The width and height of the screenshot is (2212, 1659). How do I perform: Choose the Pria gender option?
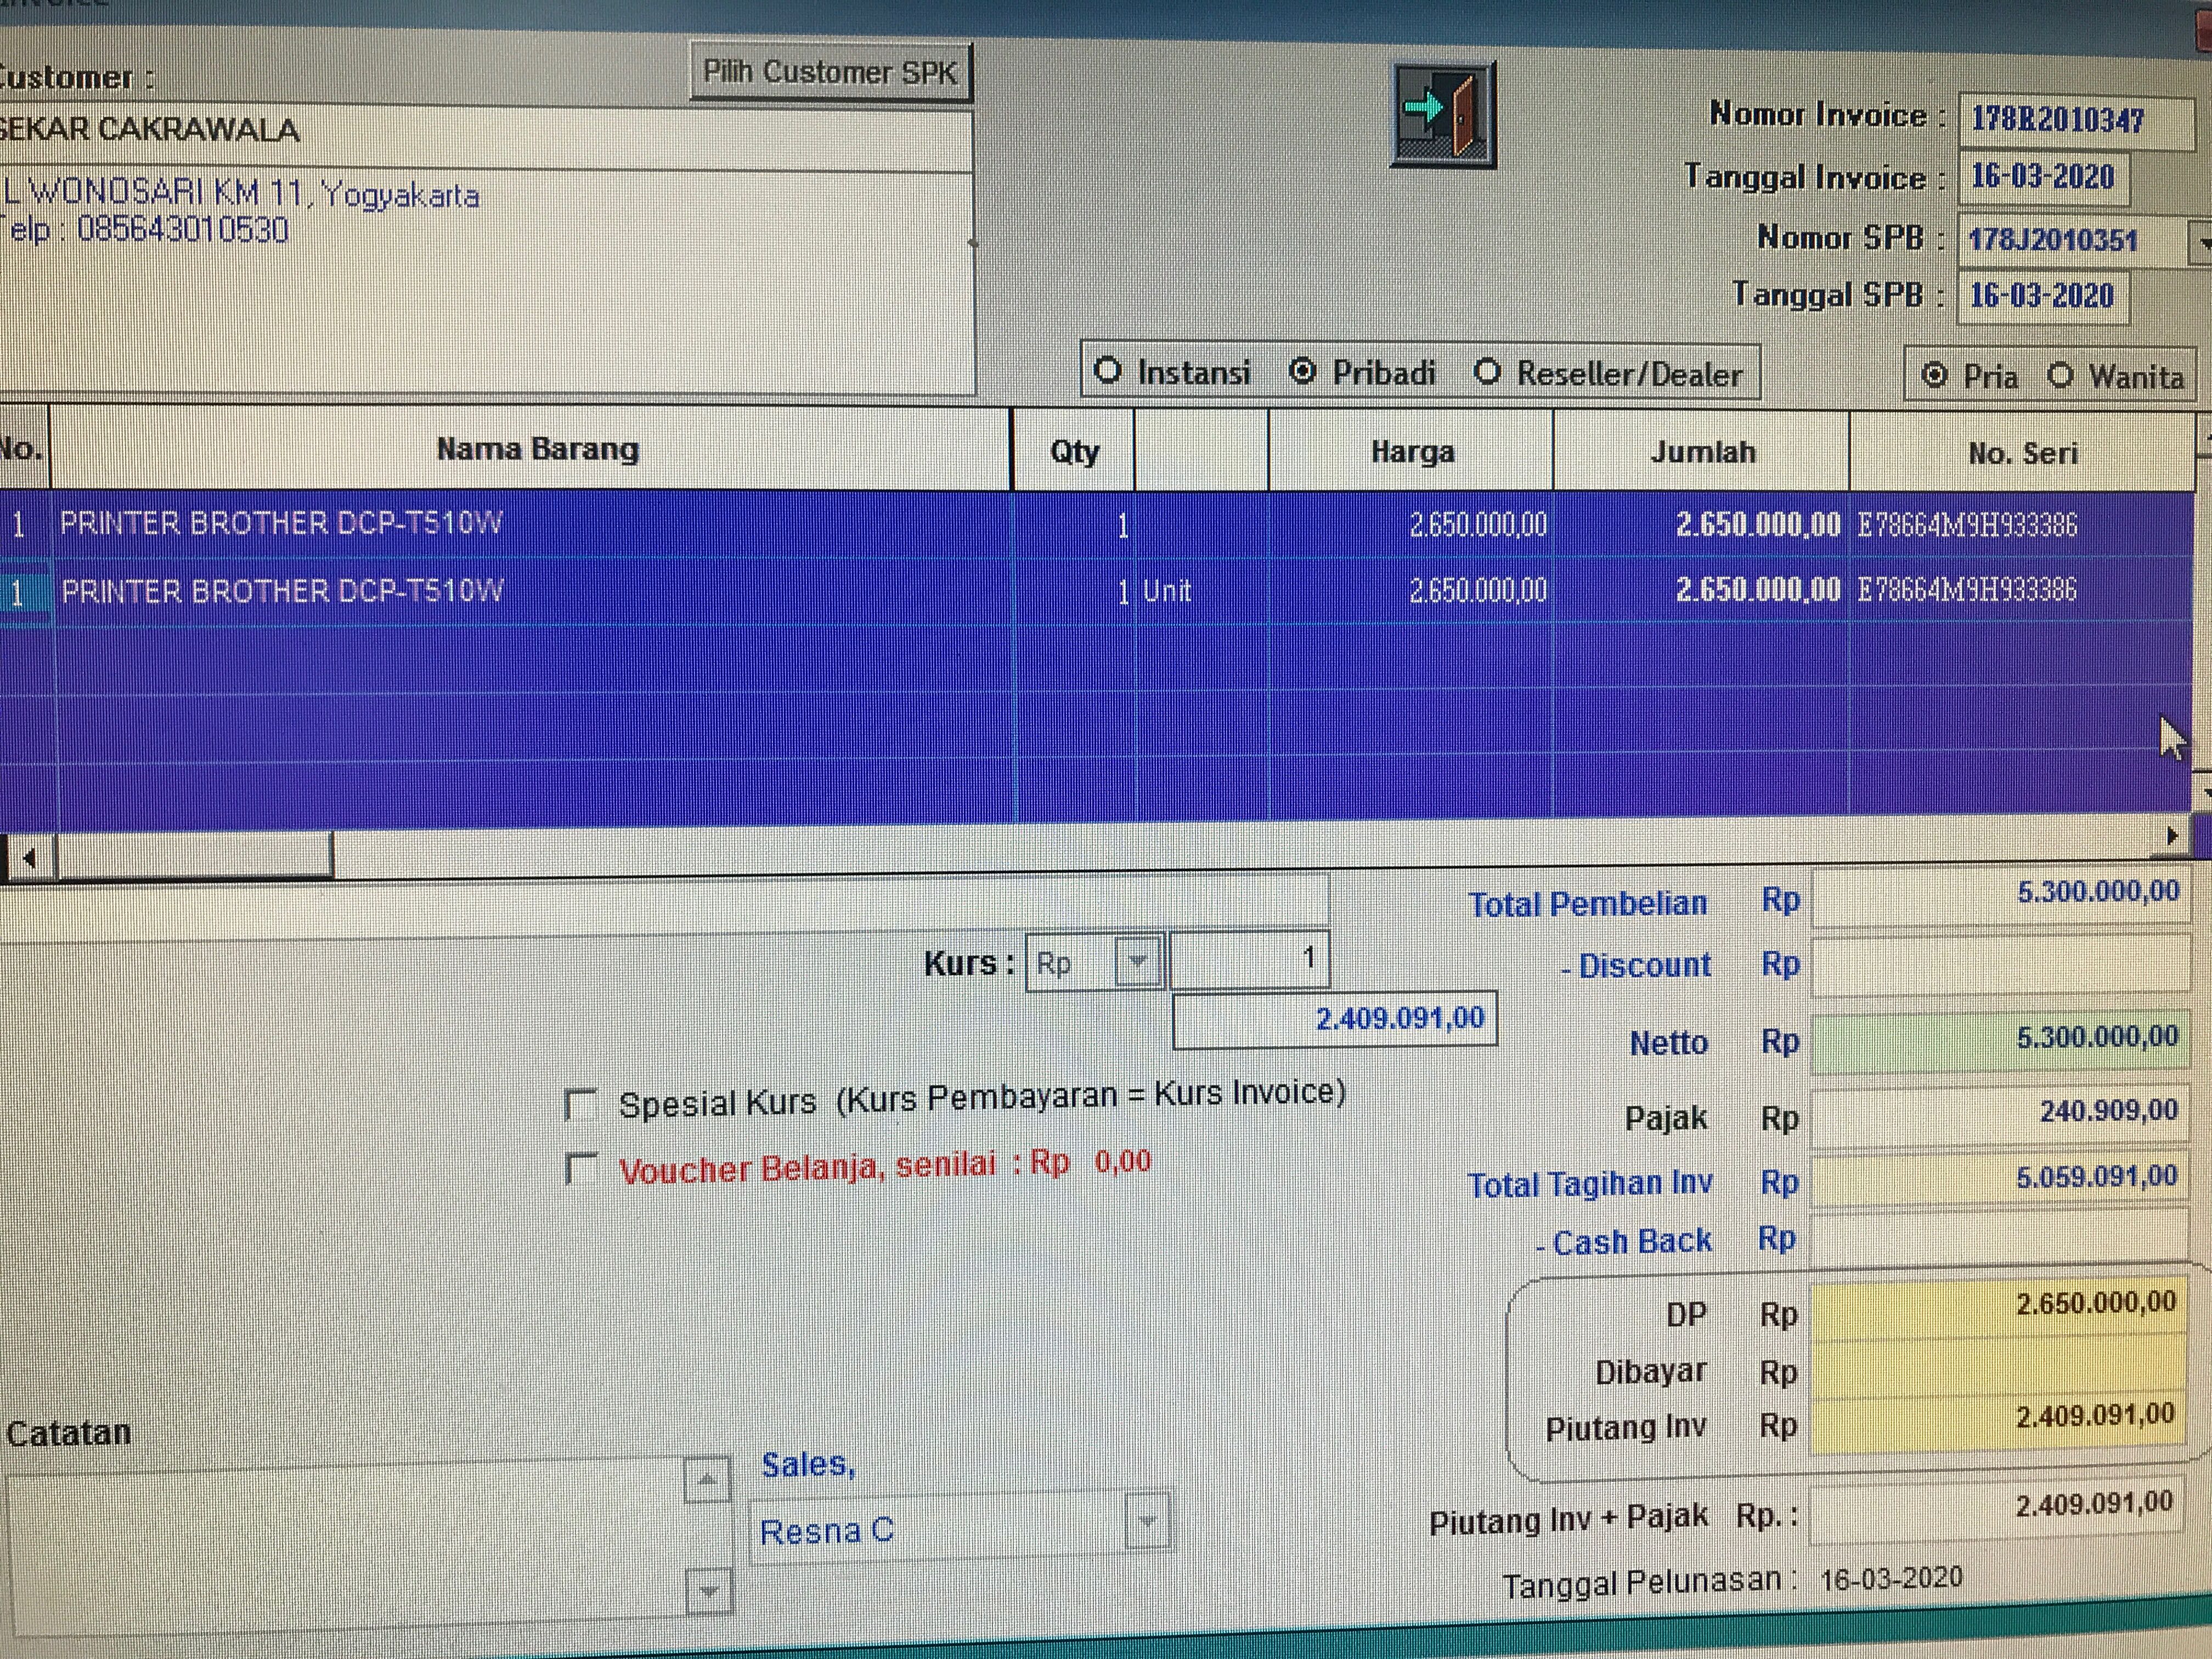pyautogui.click(x=1935, y=376)
